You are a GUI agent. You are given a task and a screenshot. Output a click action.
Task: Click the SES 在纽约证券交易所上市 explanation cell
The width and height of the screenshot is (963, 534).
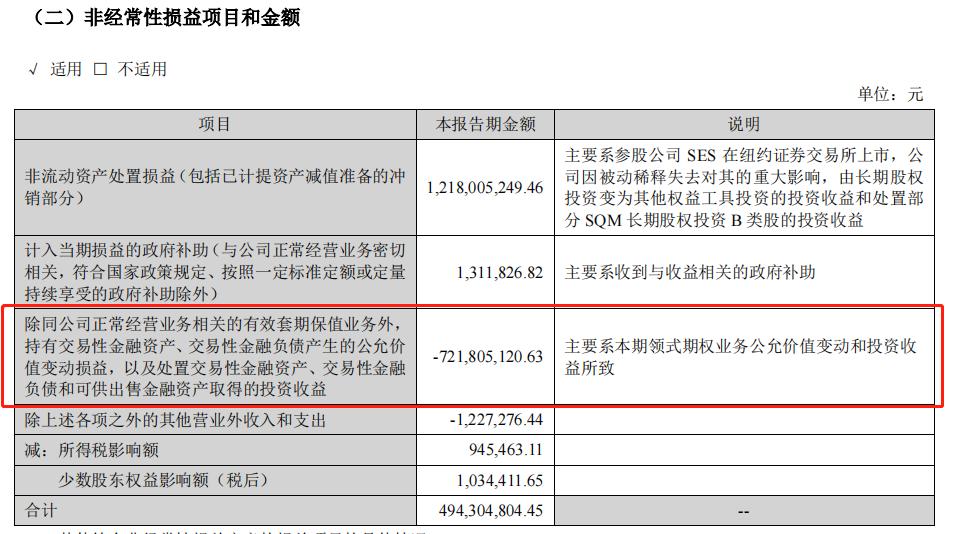tap(744, 187)
